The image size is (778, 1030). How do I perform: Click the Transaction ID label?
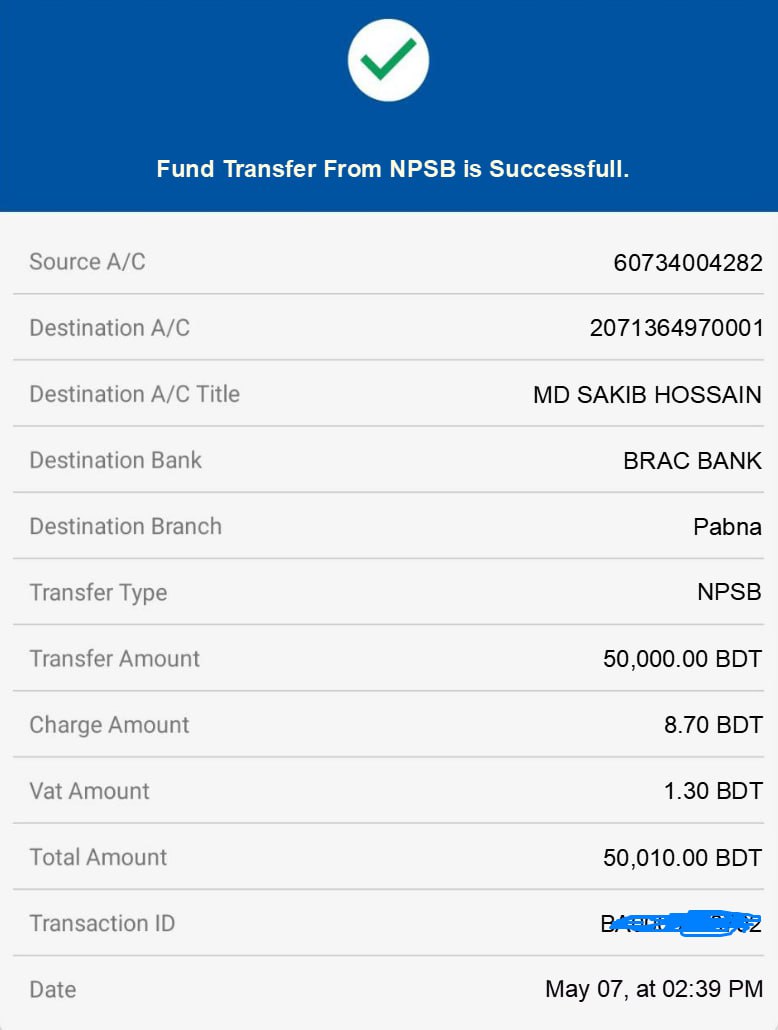click(x=102, y=923)
